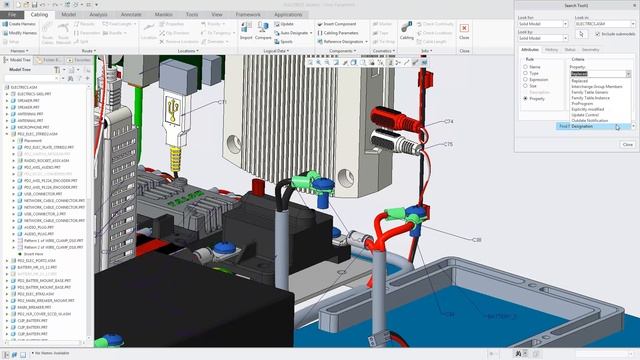Screen dimensions: 640x360
Task: Collapse the PD2_ELEC_STRBD2.ASM tree node
Action: coord(7,134)
